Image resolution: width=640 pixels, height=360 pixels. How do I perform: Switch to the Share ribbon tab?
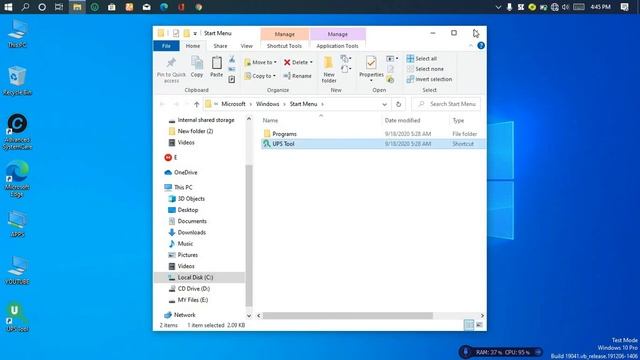(x=220, y=46)
